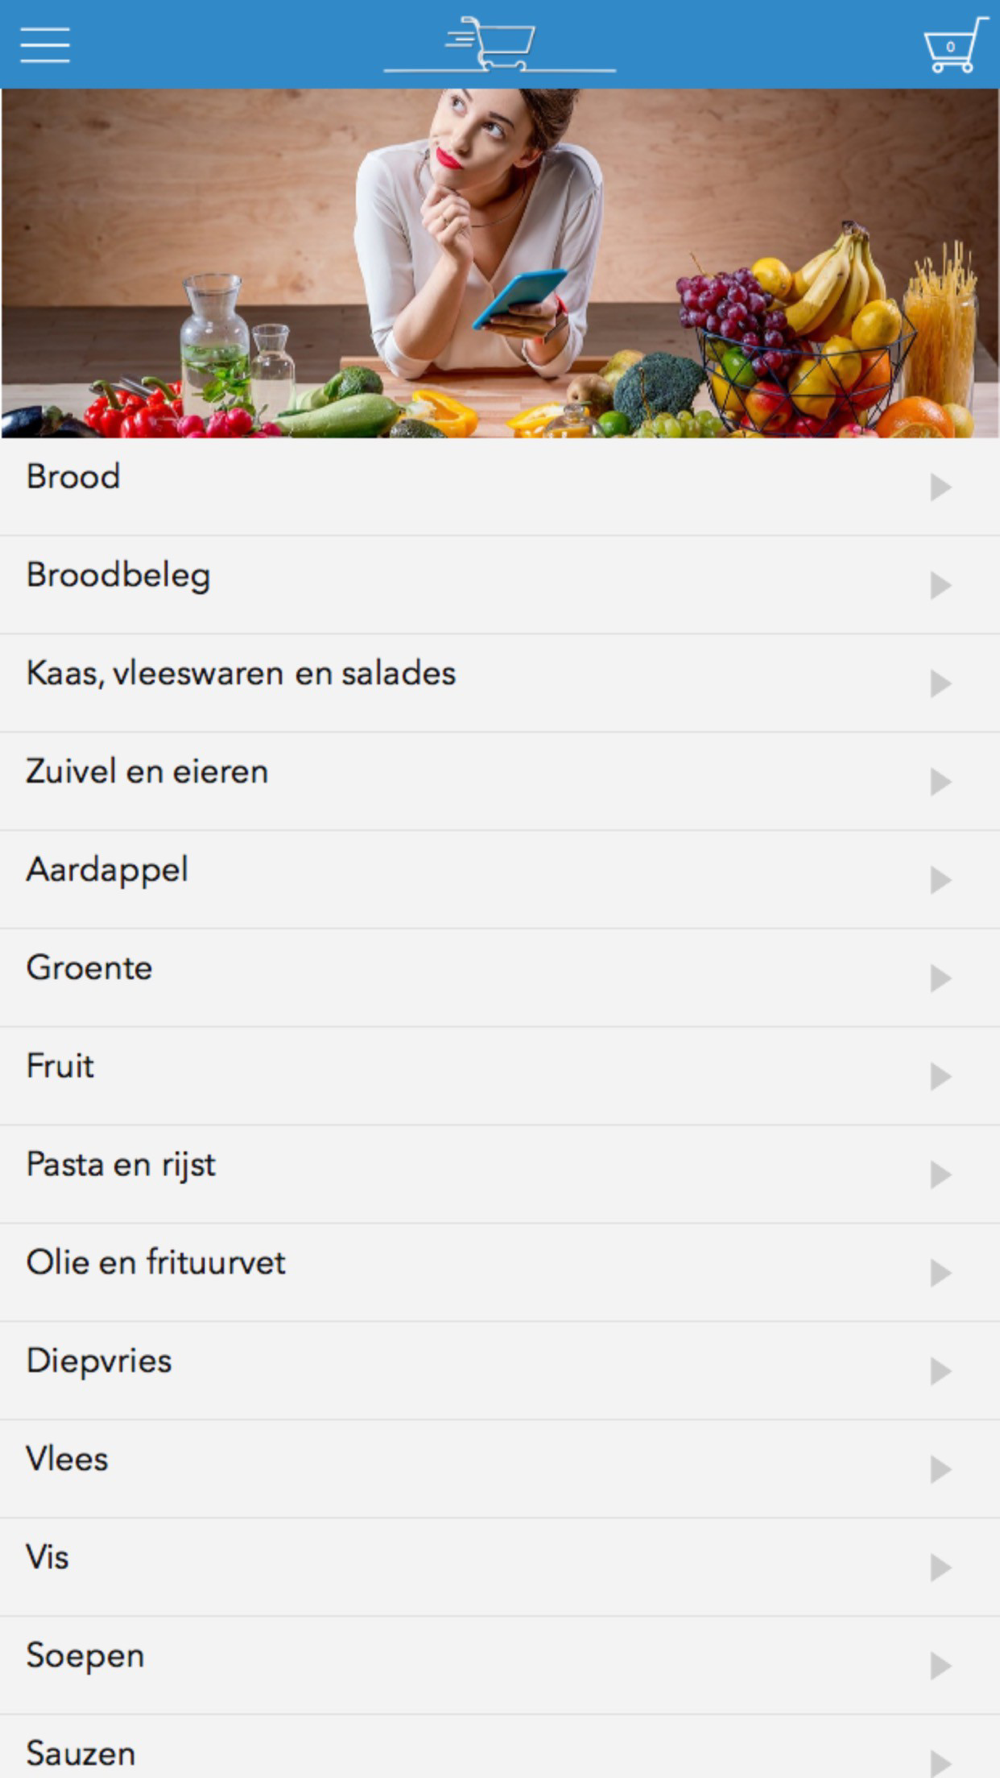Viewport: 1000px width, 1778px height.
Task: Expand the Groente arrow icon
Action: (940, 978)
